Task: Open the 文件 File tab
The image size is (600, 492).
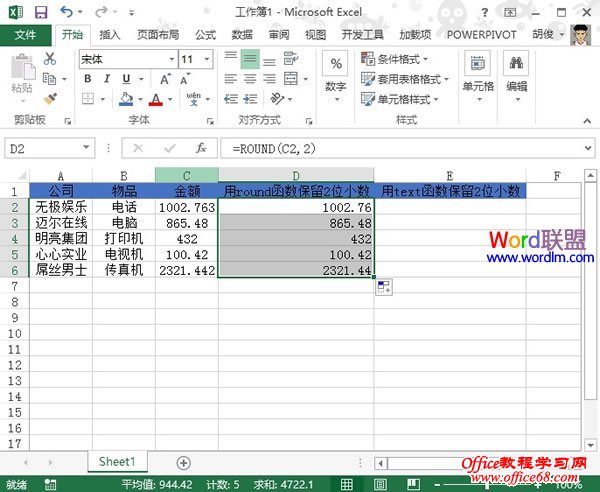Action: tap(25, 35)
